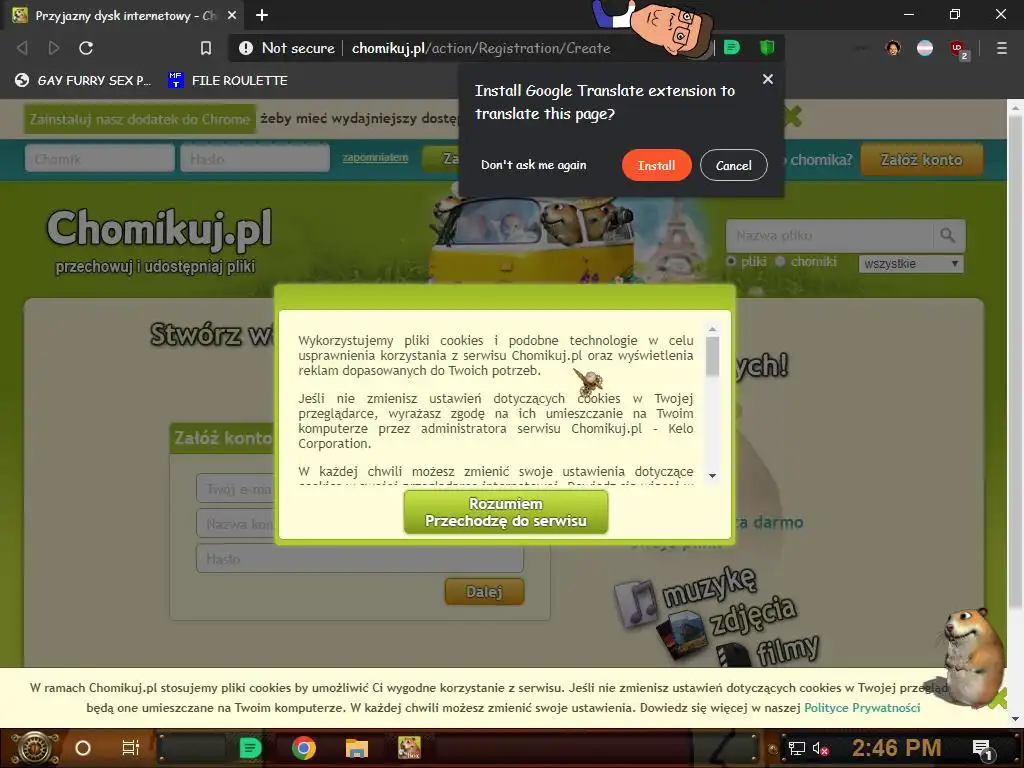Click the 2:46 PM taskbar clock
The width and height of the screenshot is (1024, 768).
click(896, 747)
